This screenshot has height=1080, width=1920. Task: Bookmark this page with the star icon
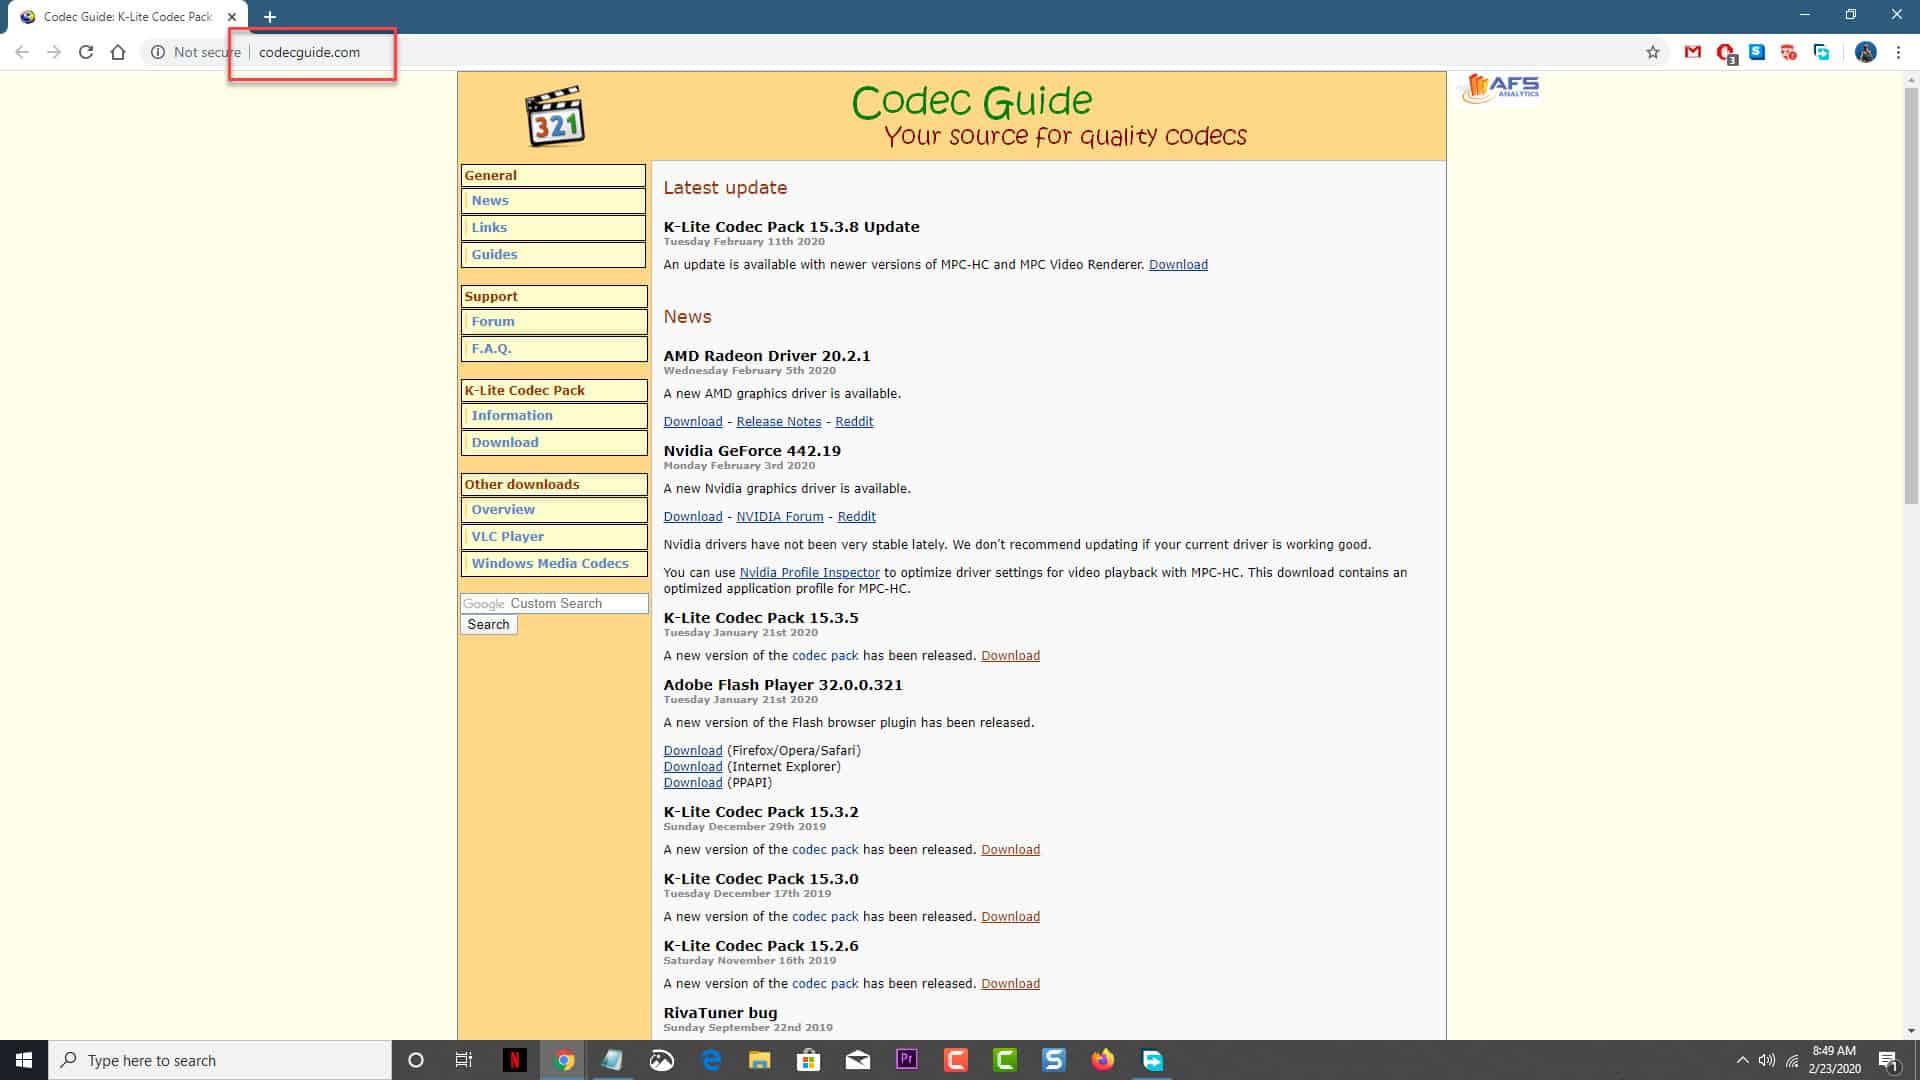1653,52
